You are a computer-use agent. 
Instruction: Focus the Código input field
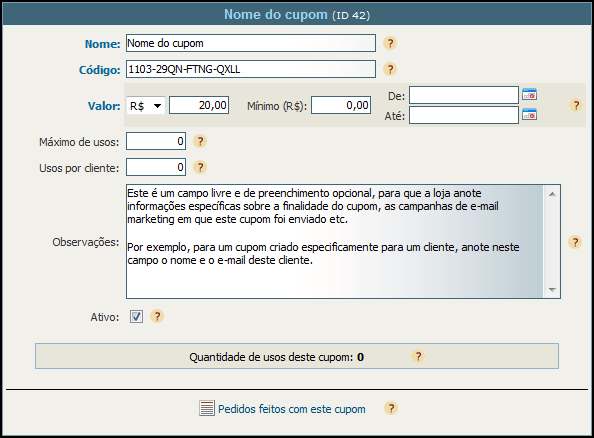[x=251, y=69]
